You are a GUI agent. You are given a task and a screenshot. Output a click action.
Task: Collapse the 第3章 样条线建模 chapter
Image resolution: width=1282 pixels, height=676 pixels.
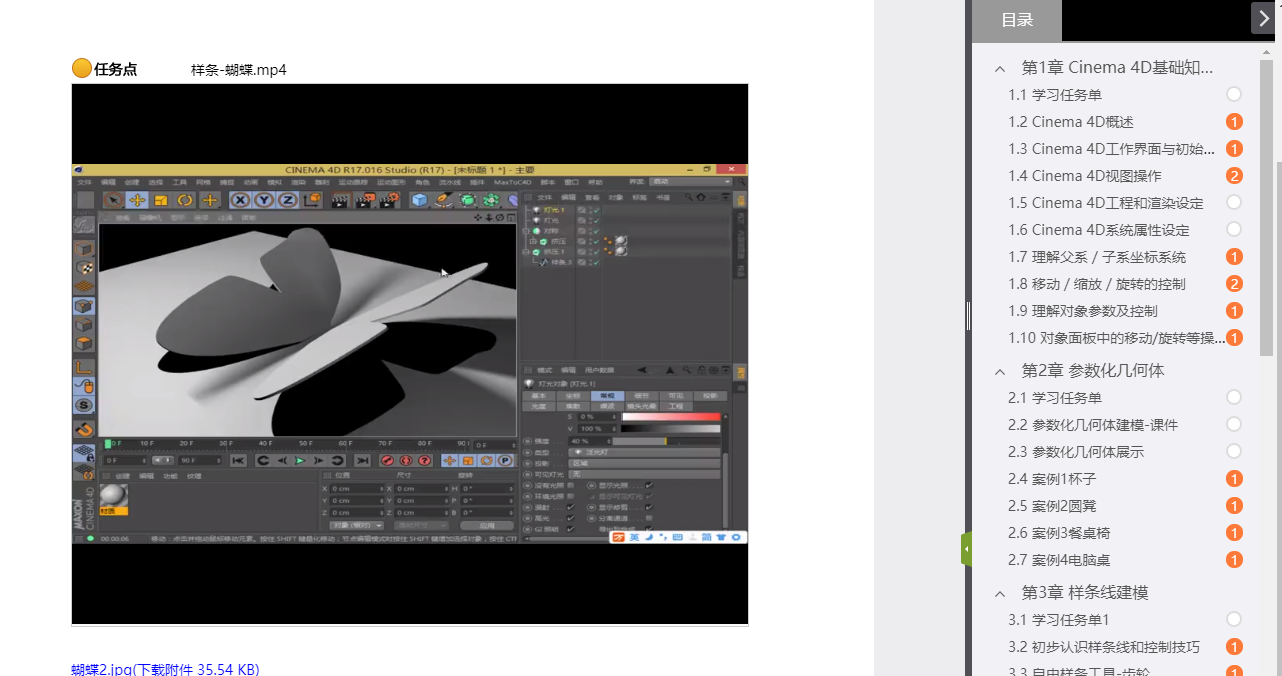coord(999,593)
